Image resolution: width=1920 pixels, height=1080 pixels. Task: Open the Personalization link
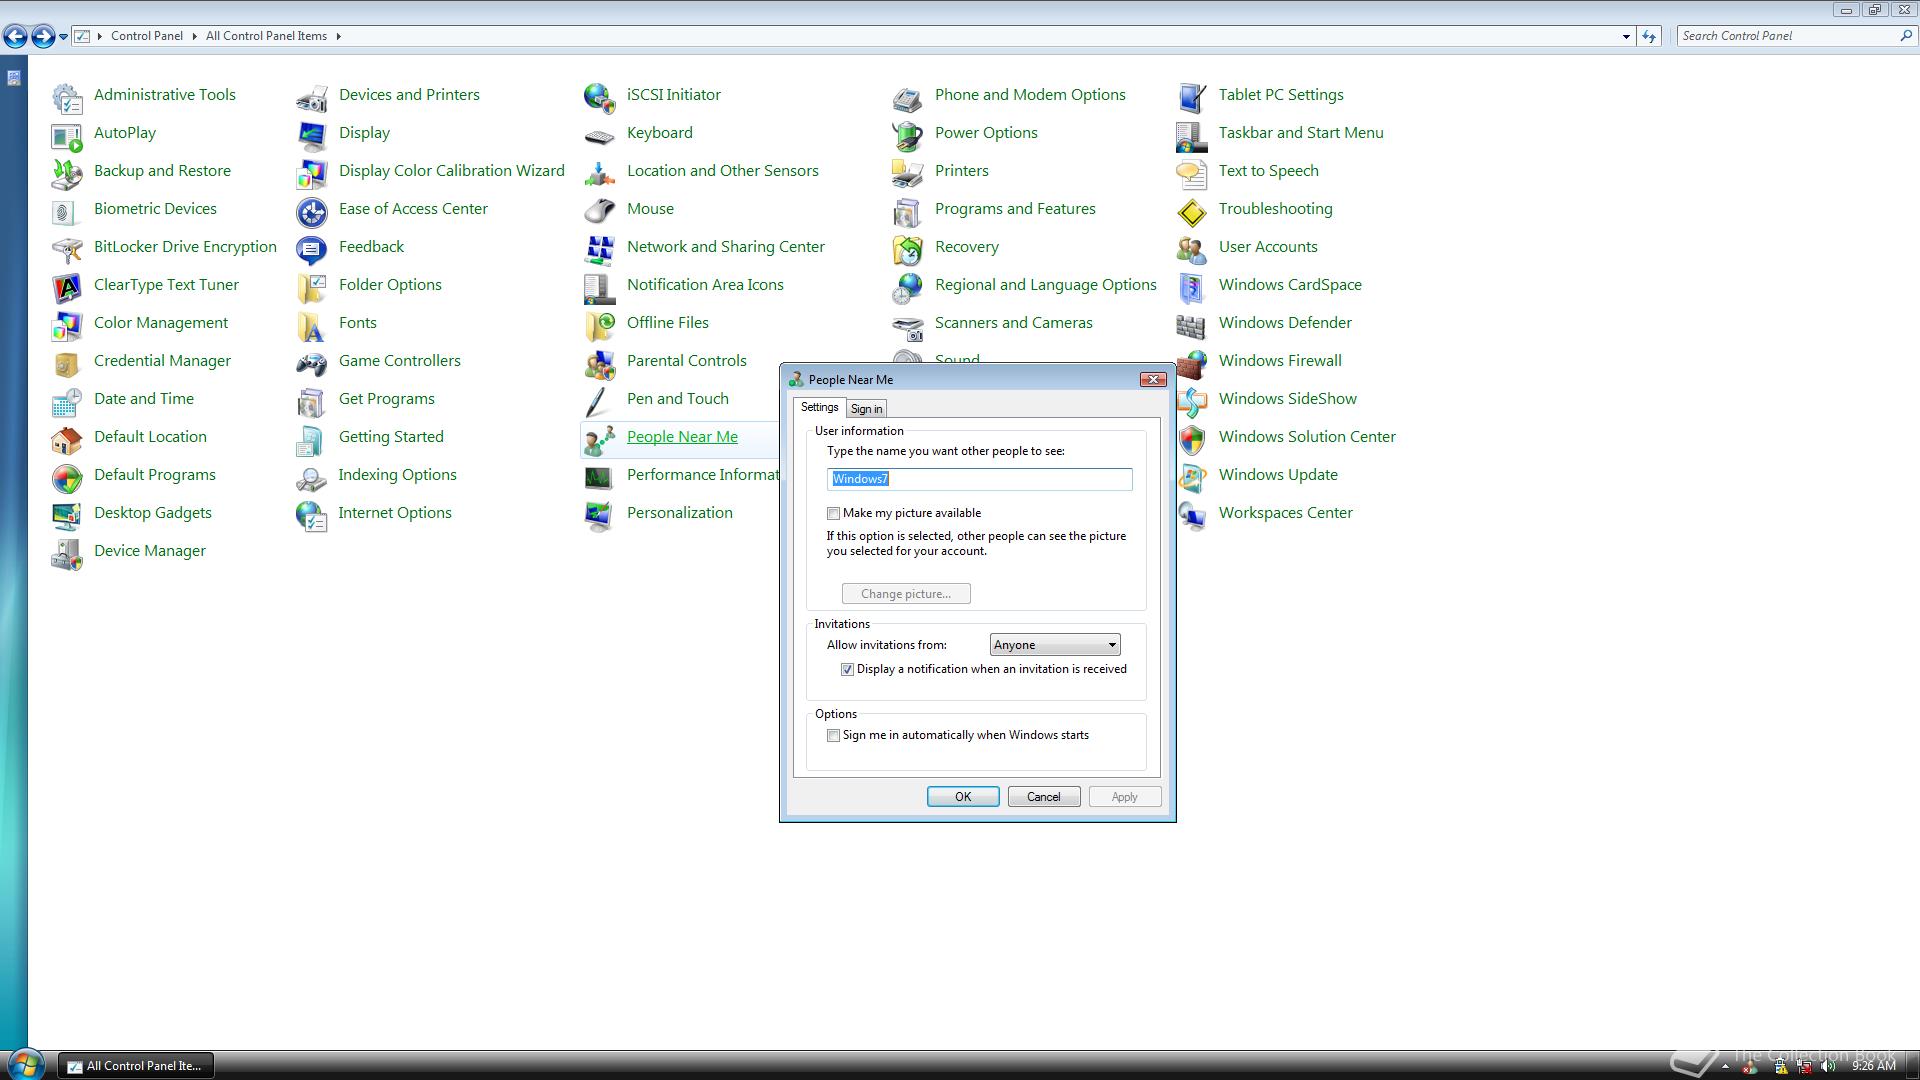pos(680,513)
